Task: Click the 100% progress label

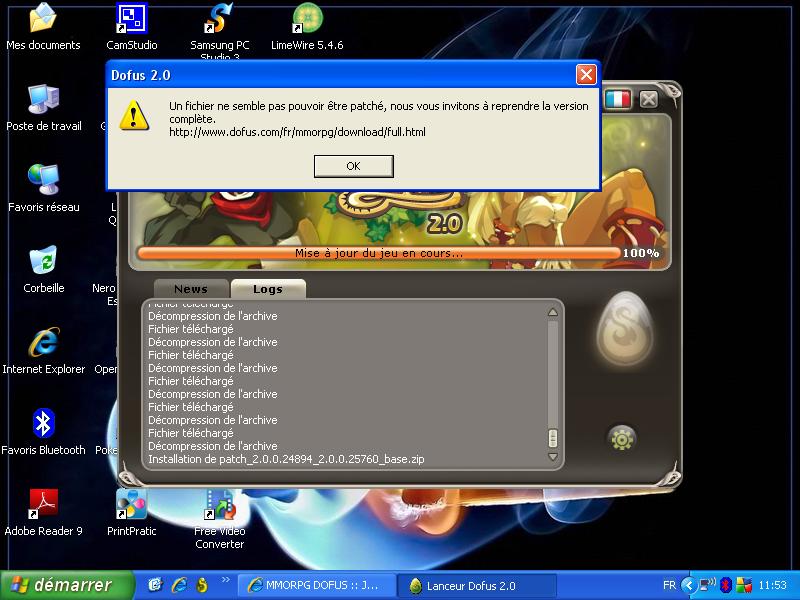Action: [641, 253]
